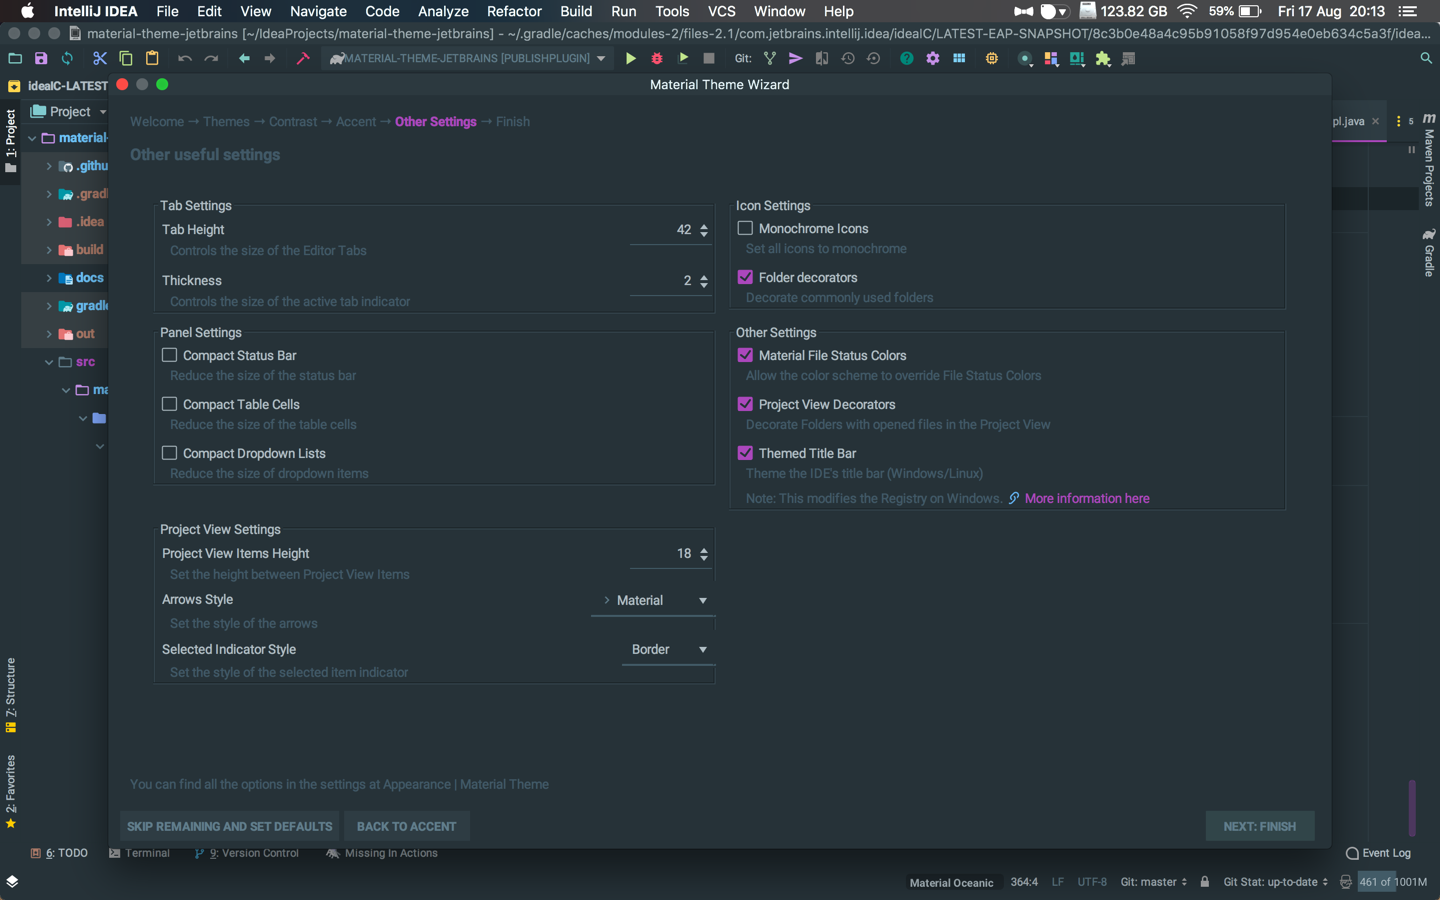Click the Search Everywhere magnifier icon

coord(1426,59)
